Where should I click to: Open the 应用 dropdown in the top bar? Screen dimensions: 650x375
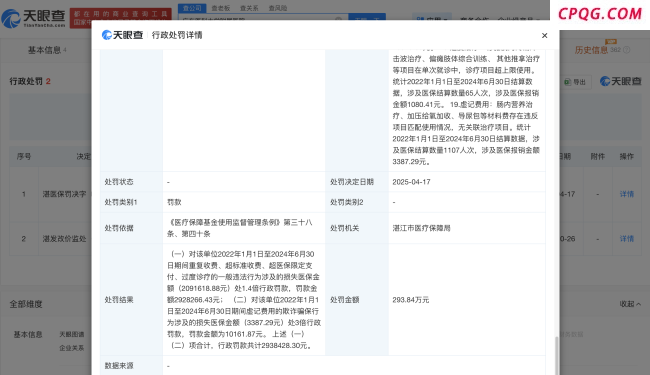tap(432, 19)
